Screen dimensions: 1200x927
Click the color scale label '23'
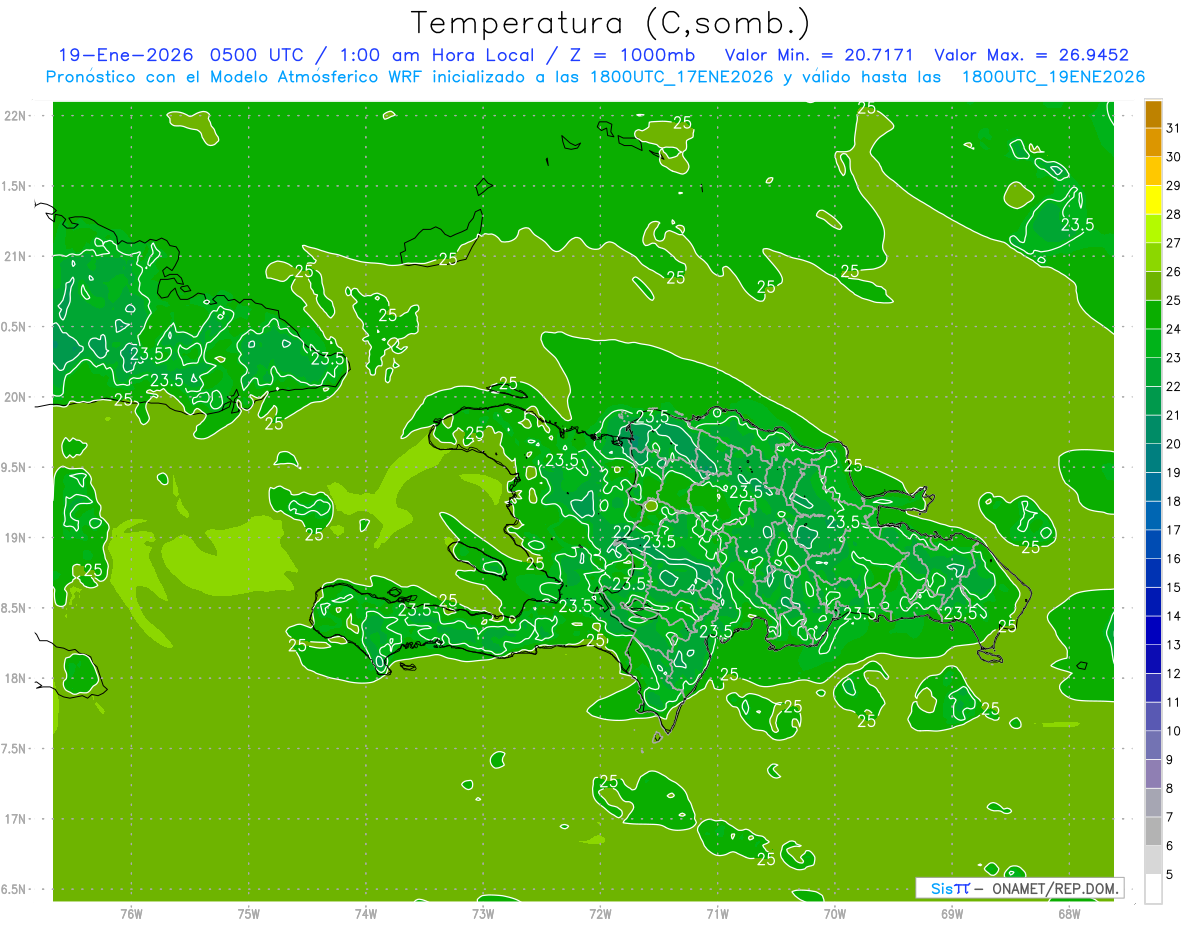(1173, 358)
